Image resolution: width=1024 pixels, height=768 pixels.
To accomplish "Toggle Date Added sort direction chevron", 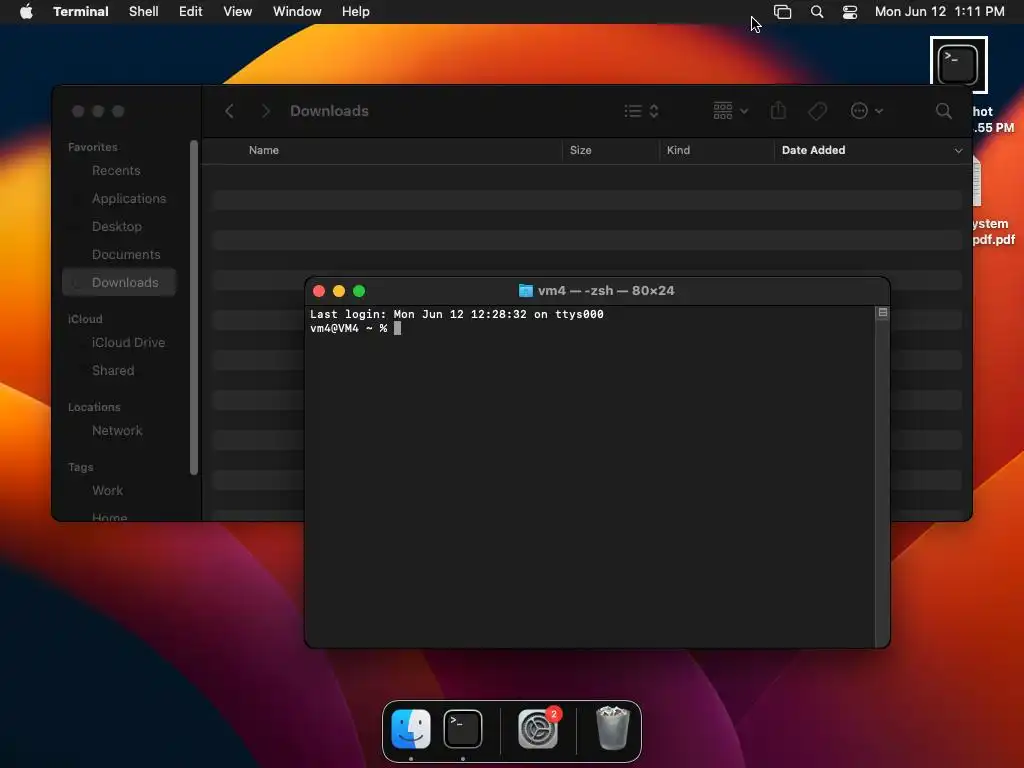I will (958, 151).
